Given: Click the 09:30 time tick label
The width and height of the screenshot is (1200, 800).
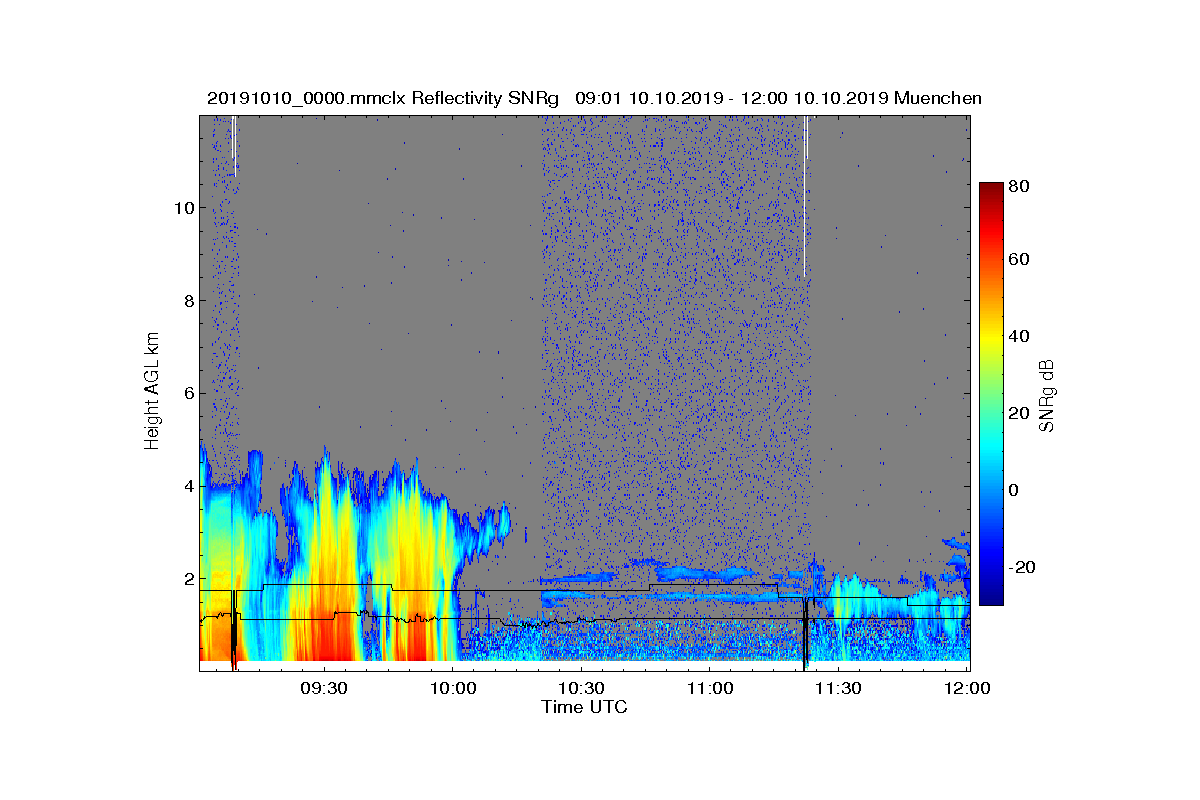Looking at the screenshot, I should [324, 688].
